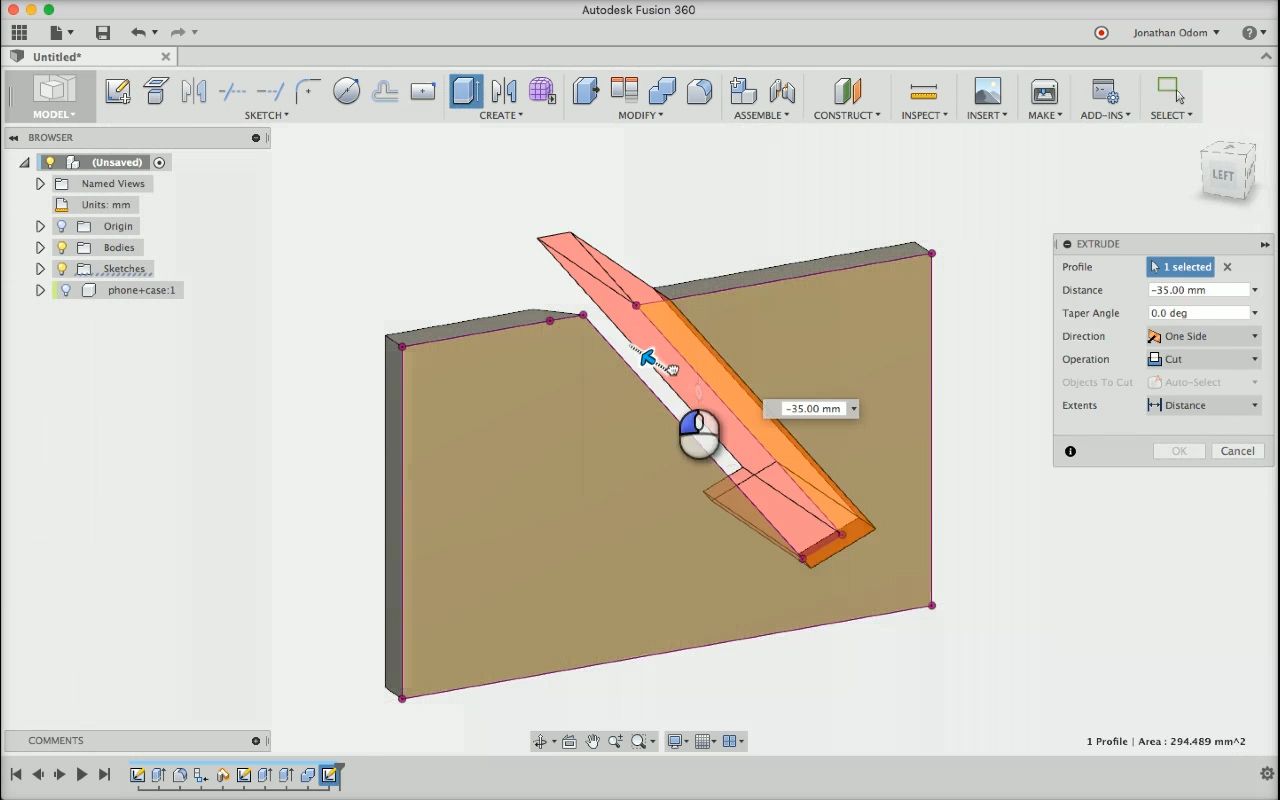Viewport: 1280px width, 800px height.
Task: Open the Jonathan Odom account menu
Action: (1176, 33)
